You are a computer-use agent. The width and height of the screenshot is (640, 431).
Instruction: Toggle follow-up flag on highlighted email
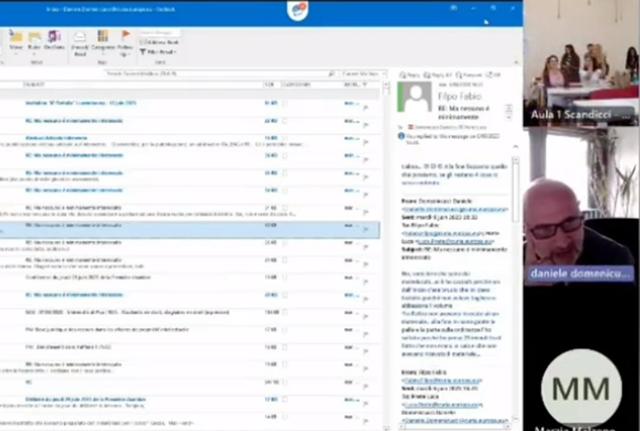click(x=366, y=226)
